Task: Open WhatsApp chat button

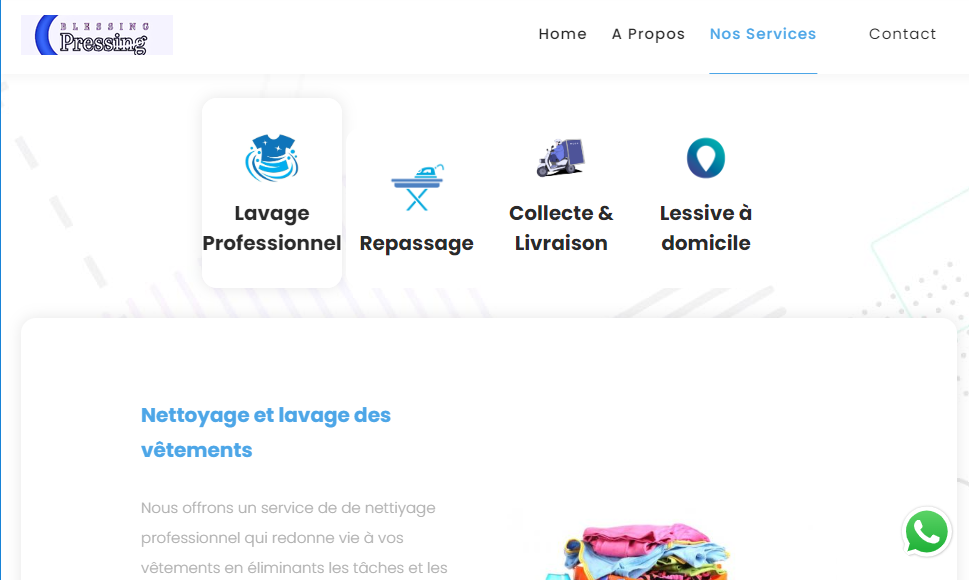Action: (926, 532)
